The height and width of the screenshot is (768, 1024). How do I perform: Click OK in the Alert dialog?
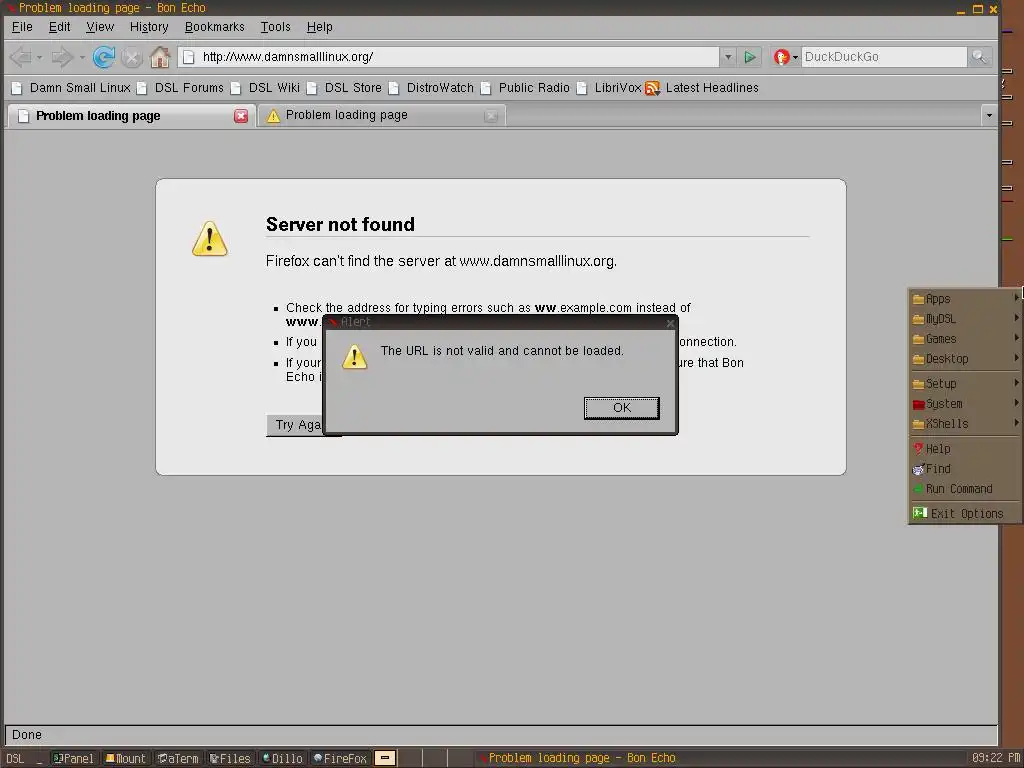(622, 408)
